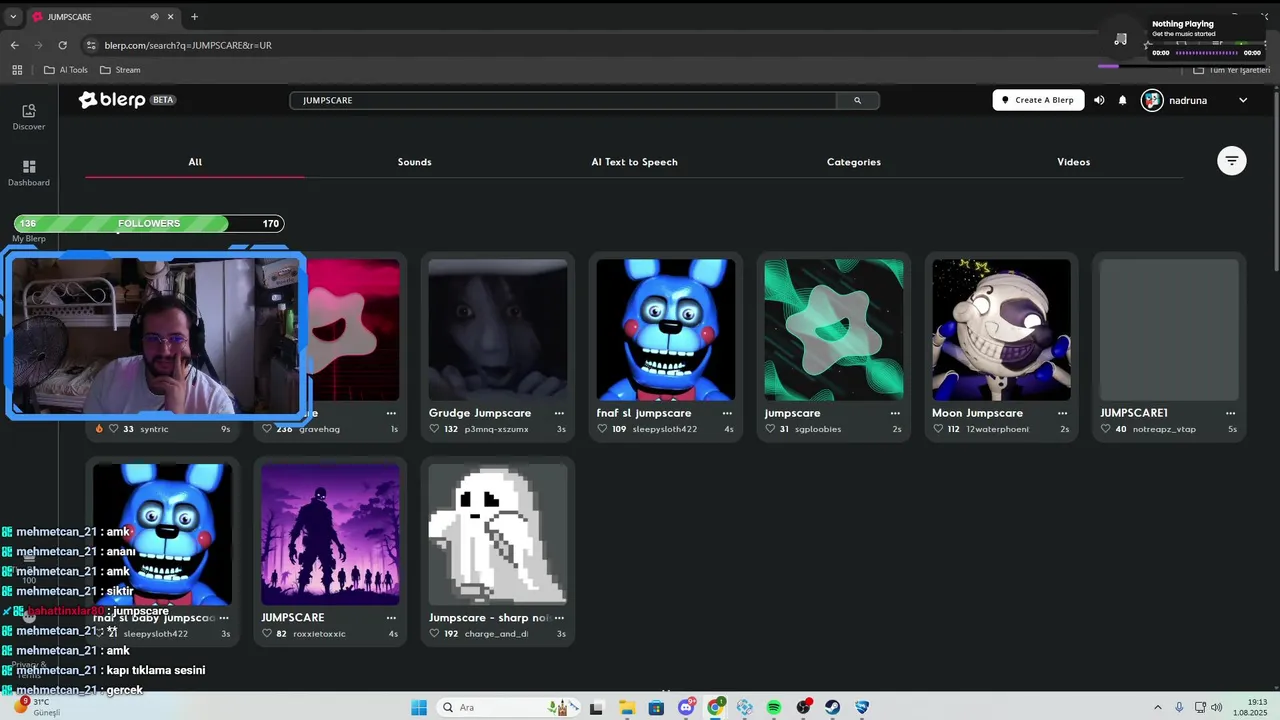Mute blerp sound with the speaker icon

pos(1099,100)
